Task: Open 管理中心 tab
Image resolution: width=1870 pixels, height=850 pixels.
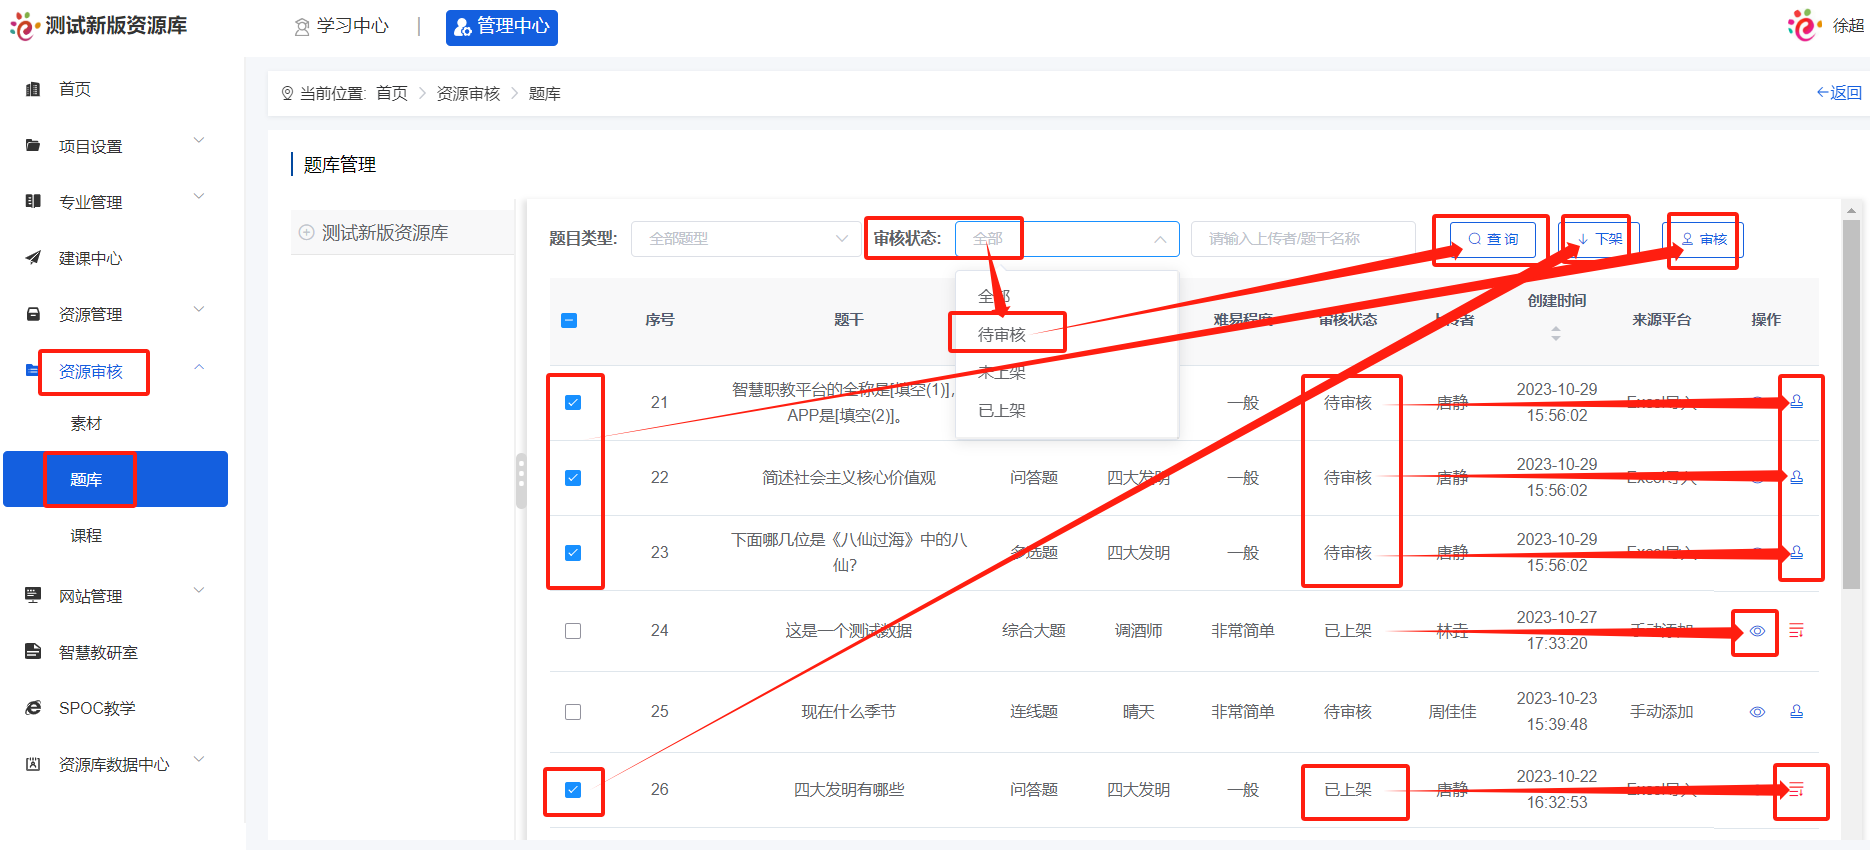Action: pos(502,27)
